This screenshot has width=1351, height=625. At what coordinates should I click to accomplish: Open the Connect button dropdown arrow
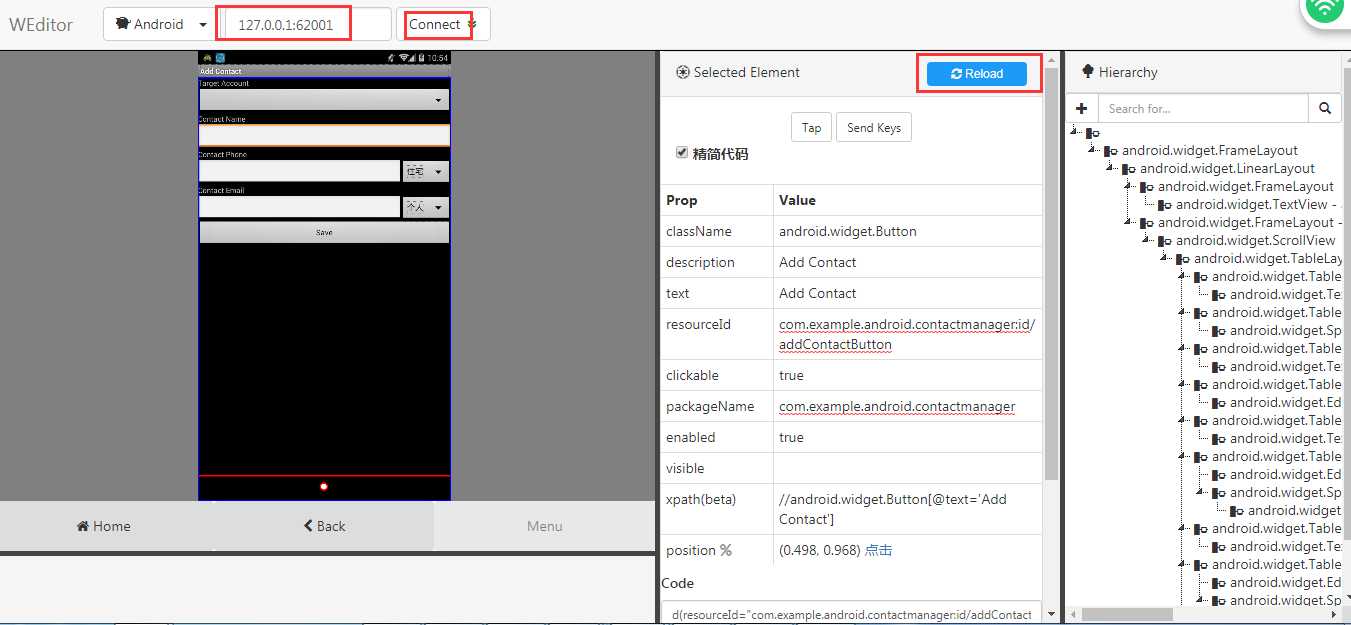tap(473, 24)
